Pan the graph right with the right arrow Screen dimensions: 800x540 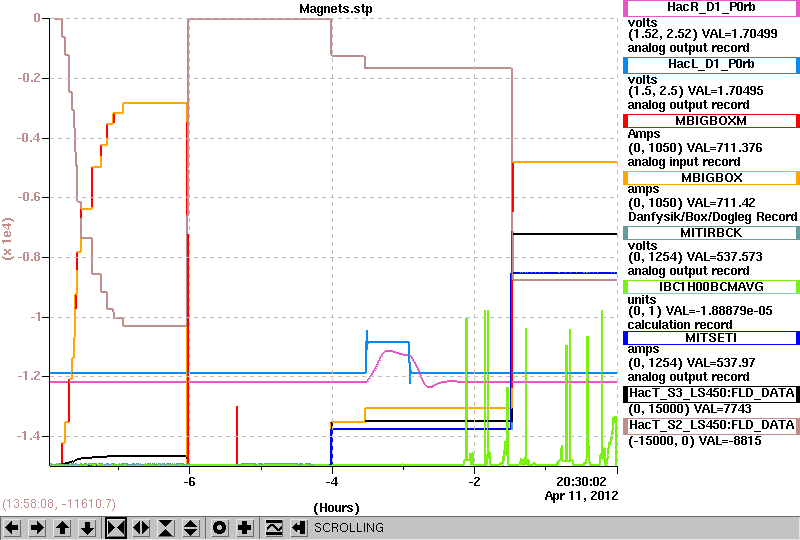[x=37, y=528]
